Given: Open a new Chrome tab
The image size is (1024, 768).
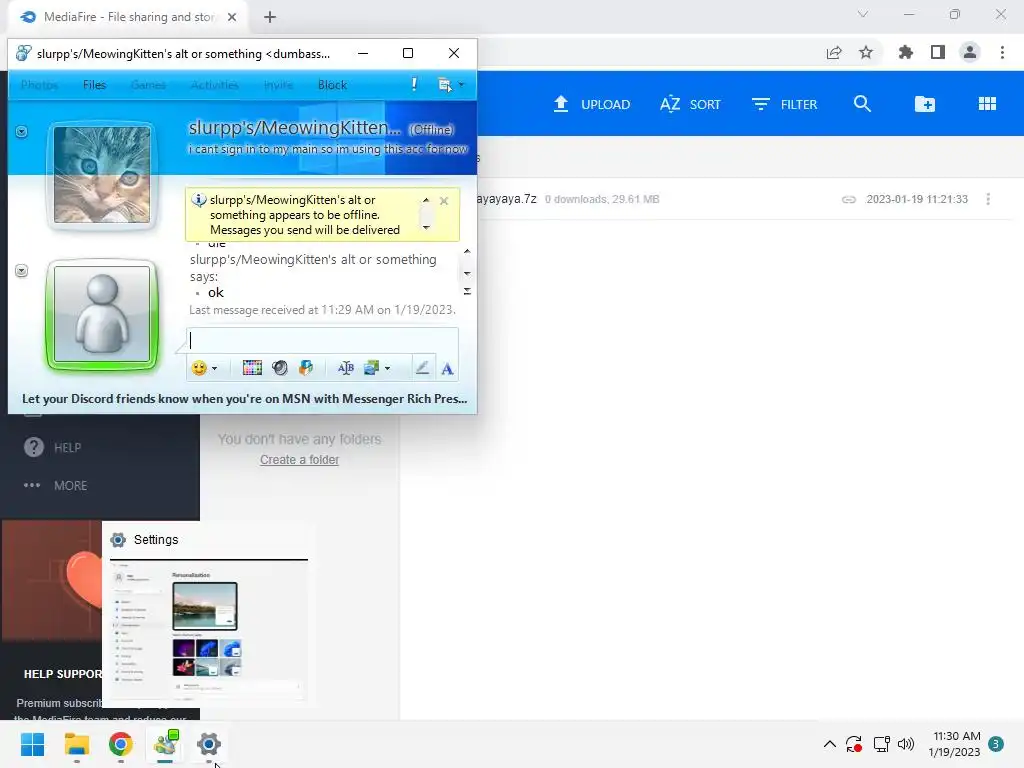Looking at the screenshot, I should 270,17.
